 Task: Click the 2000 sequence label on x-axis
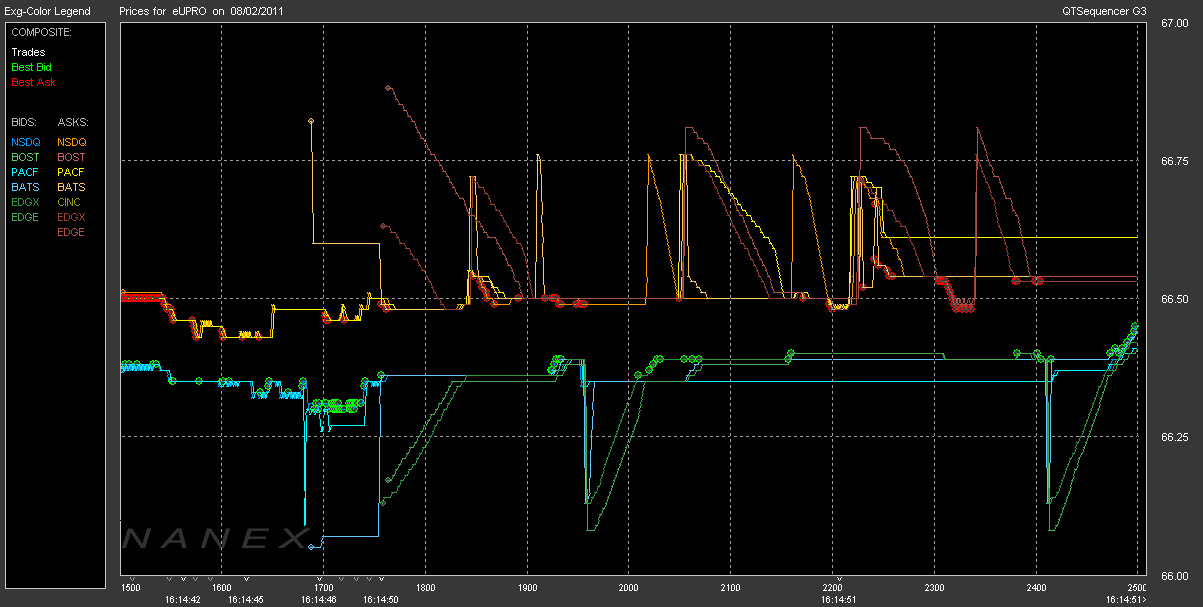point(629,588)
